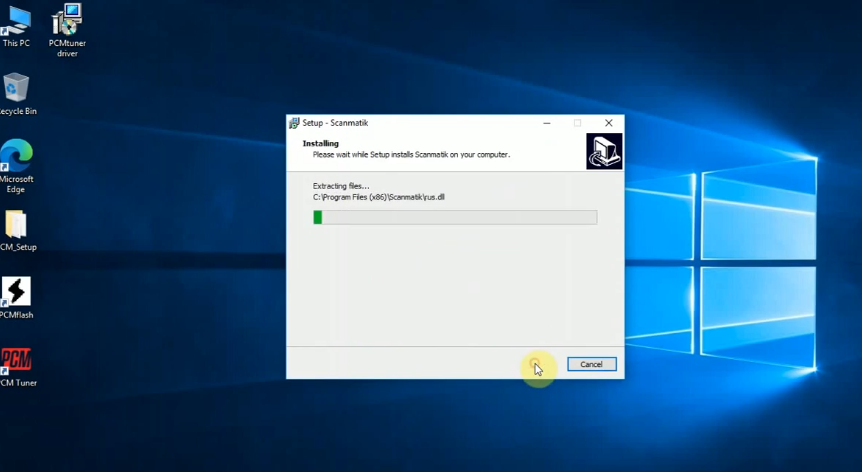Click the Setup title bar installer icon
Screen dimensions: 862x472
click(x=294, y=123)
